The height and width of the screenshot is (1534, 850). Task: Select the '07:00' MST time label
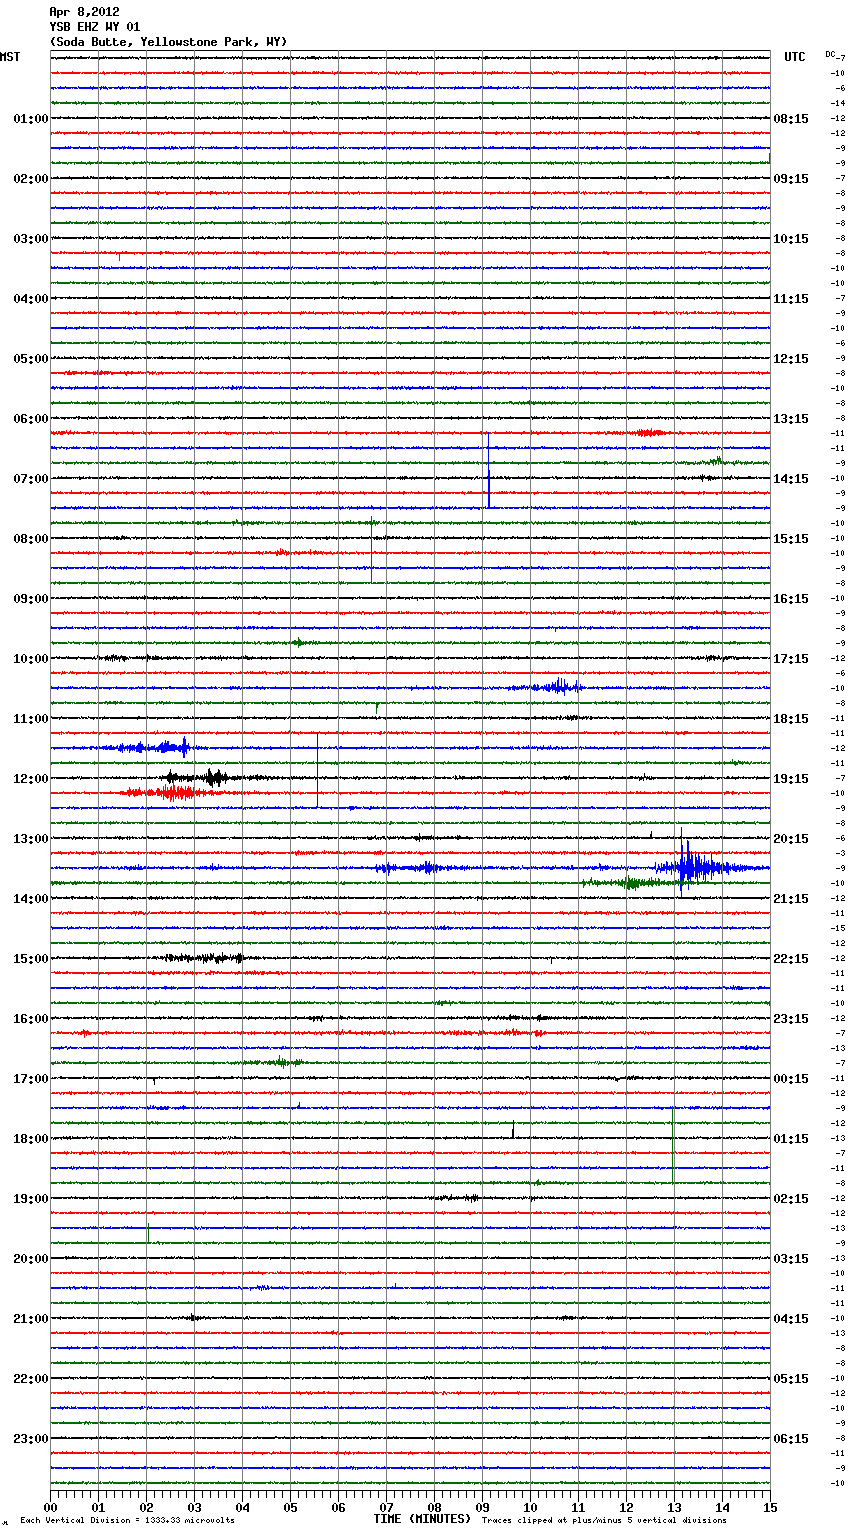tap(30, 479)
